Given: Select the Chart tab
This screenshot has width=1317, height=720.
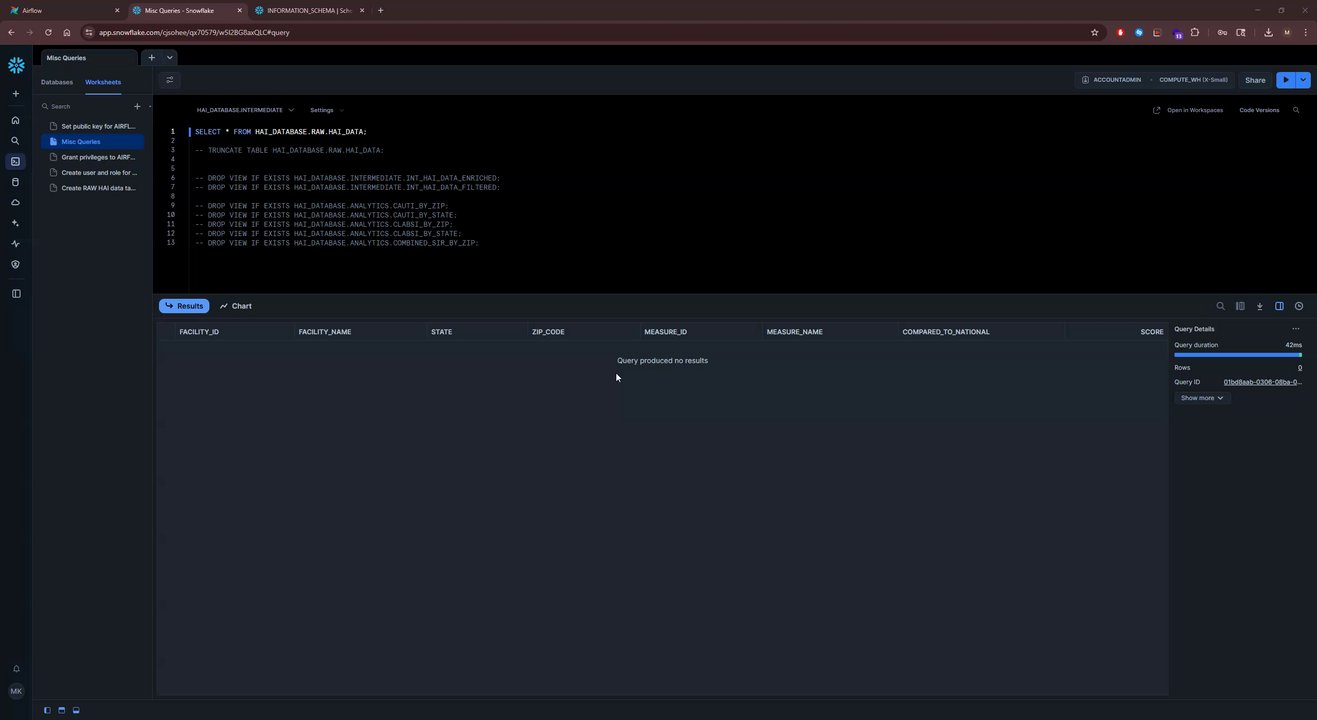Looking at the screenshot, I should point(236,306).
